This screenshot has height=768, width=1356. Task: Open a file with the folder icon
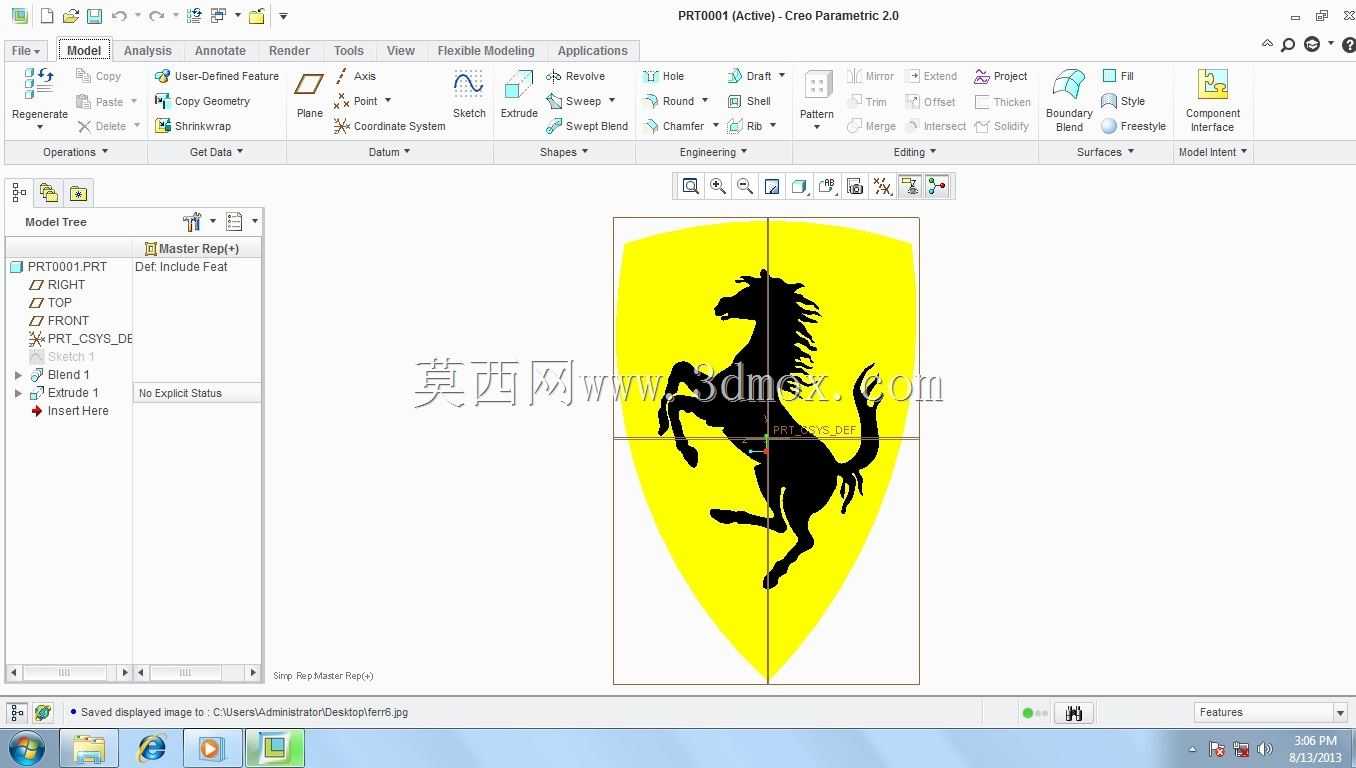[70, 16]
